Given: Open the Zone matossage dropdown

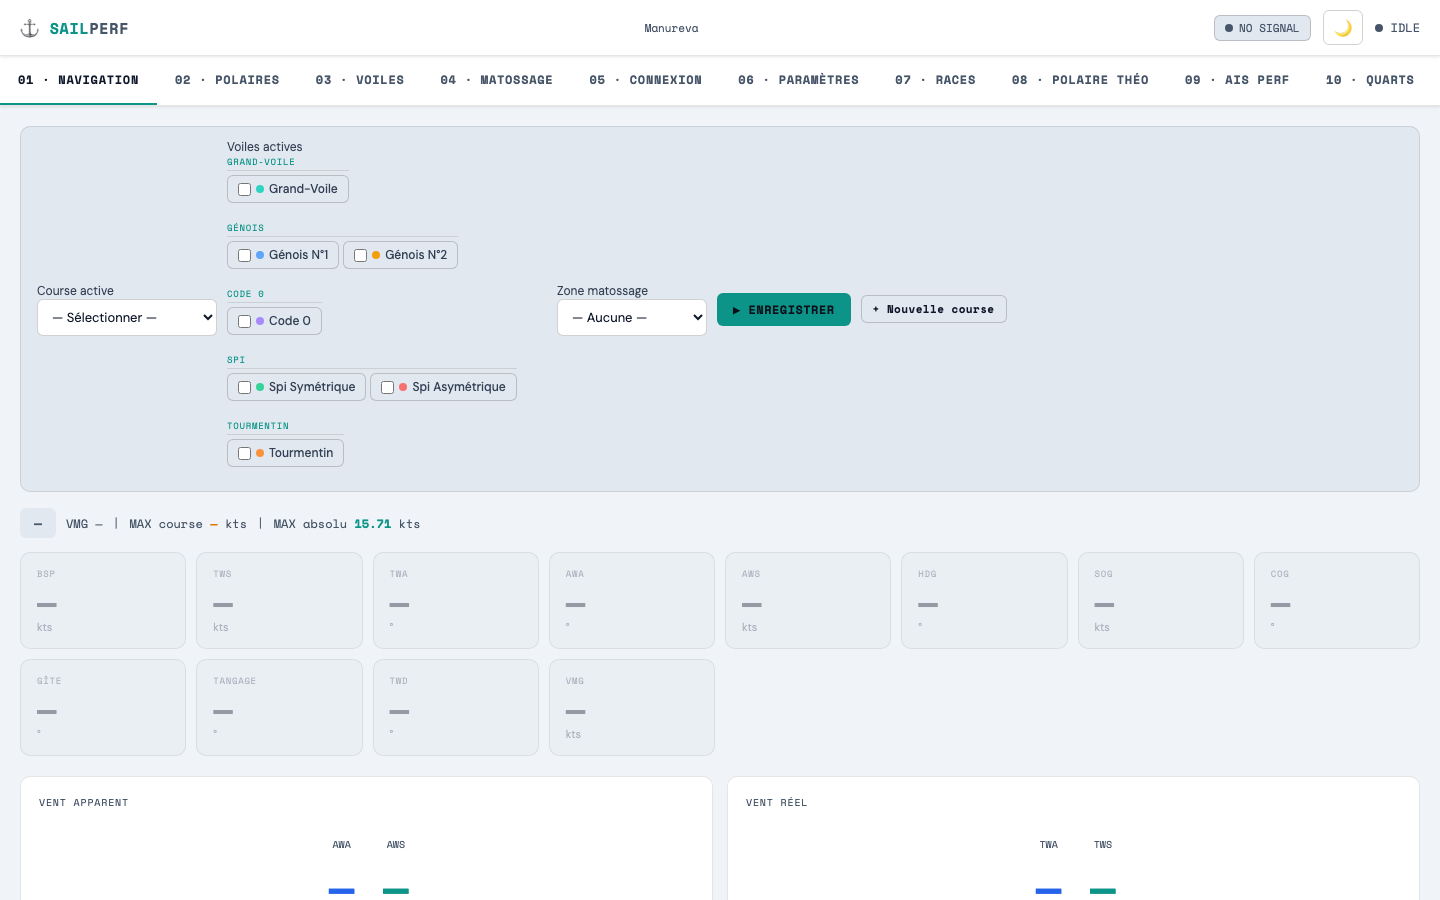Looking at the screenshot, I should pyautogui.click(x=632, y=318).
